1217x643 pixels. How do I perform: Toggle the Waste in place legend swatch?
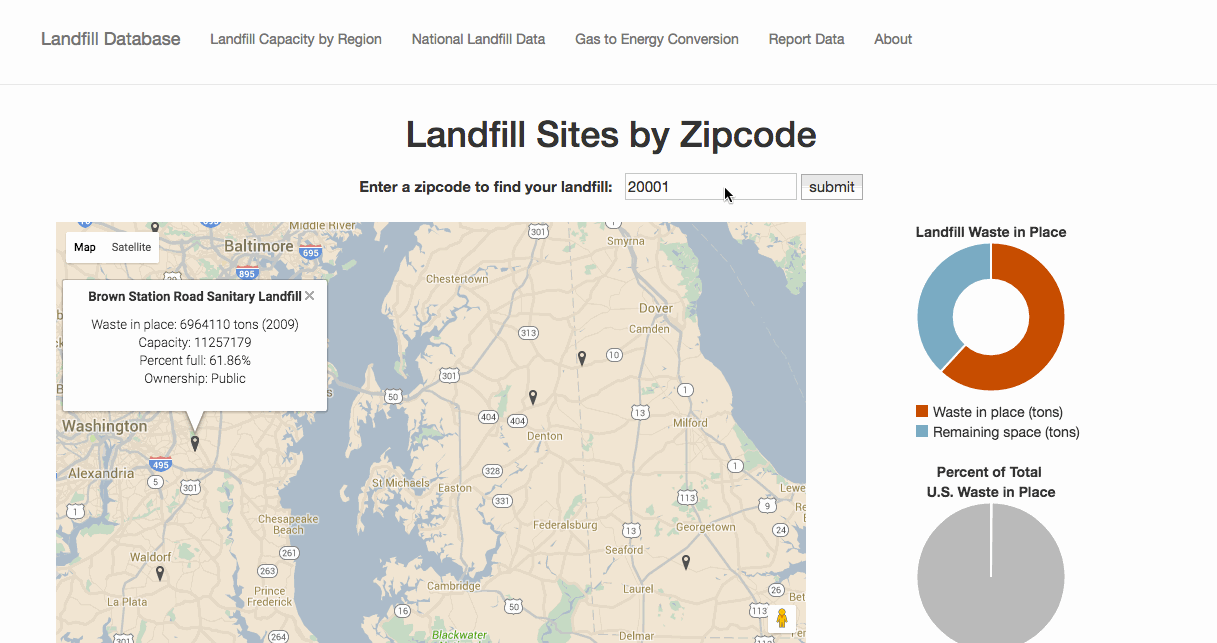(x=922, y=412)
